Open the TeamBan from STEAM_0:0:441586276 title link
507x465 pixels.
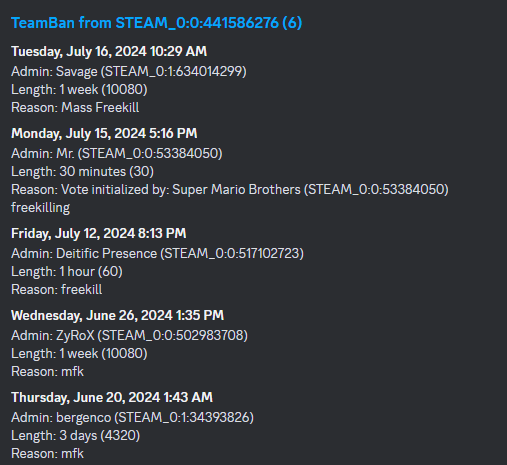tap(157, 23)
